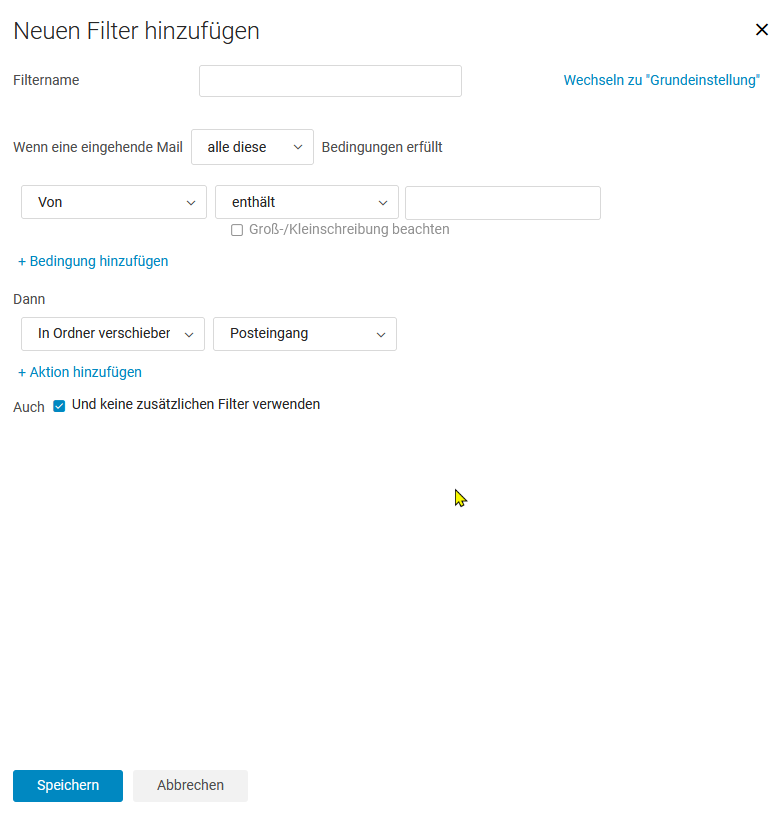Open the 'Von' field dropdown
The height and width of the screenshot is (816, 783).
[114, 202]
